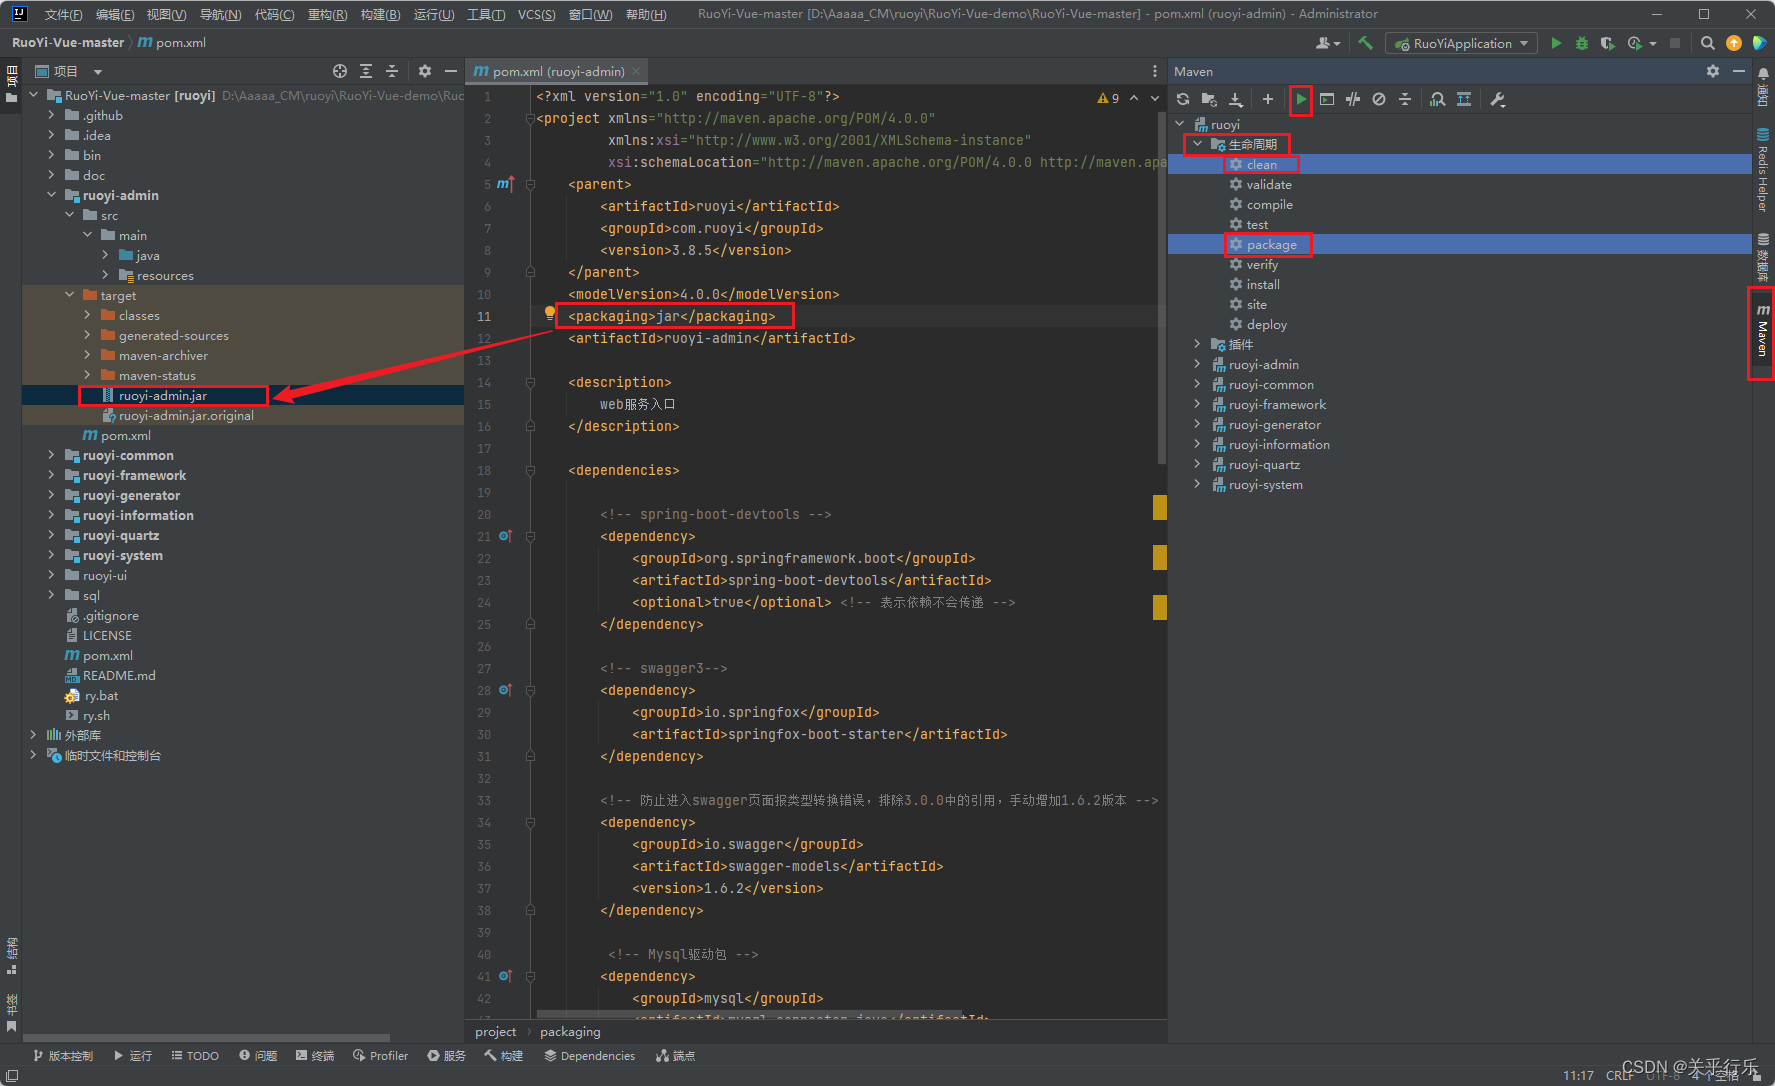This screenshot has width=1775, height=1086.
Task: Collapse the Maven lifecycle node
Action: [x=1197, y=144]
